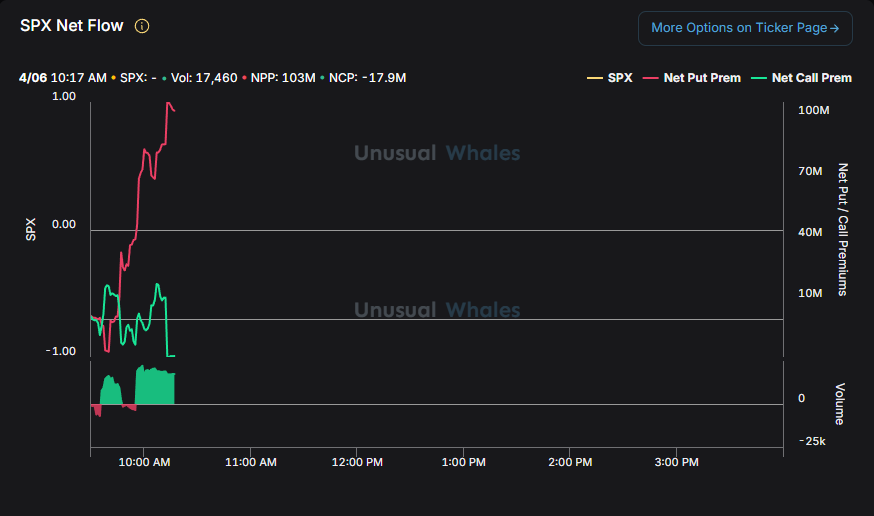Click the 10M right axis label
The image size is (874, 516).
810,293
